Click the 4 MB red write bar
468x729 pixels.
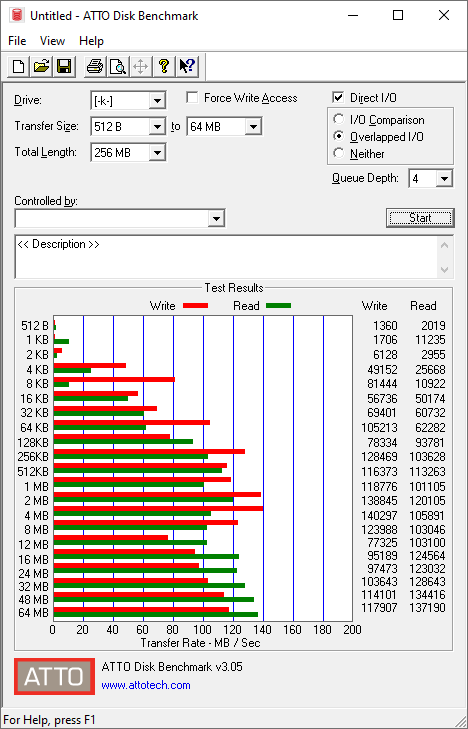158,509
